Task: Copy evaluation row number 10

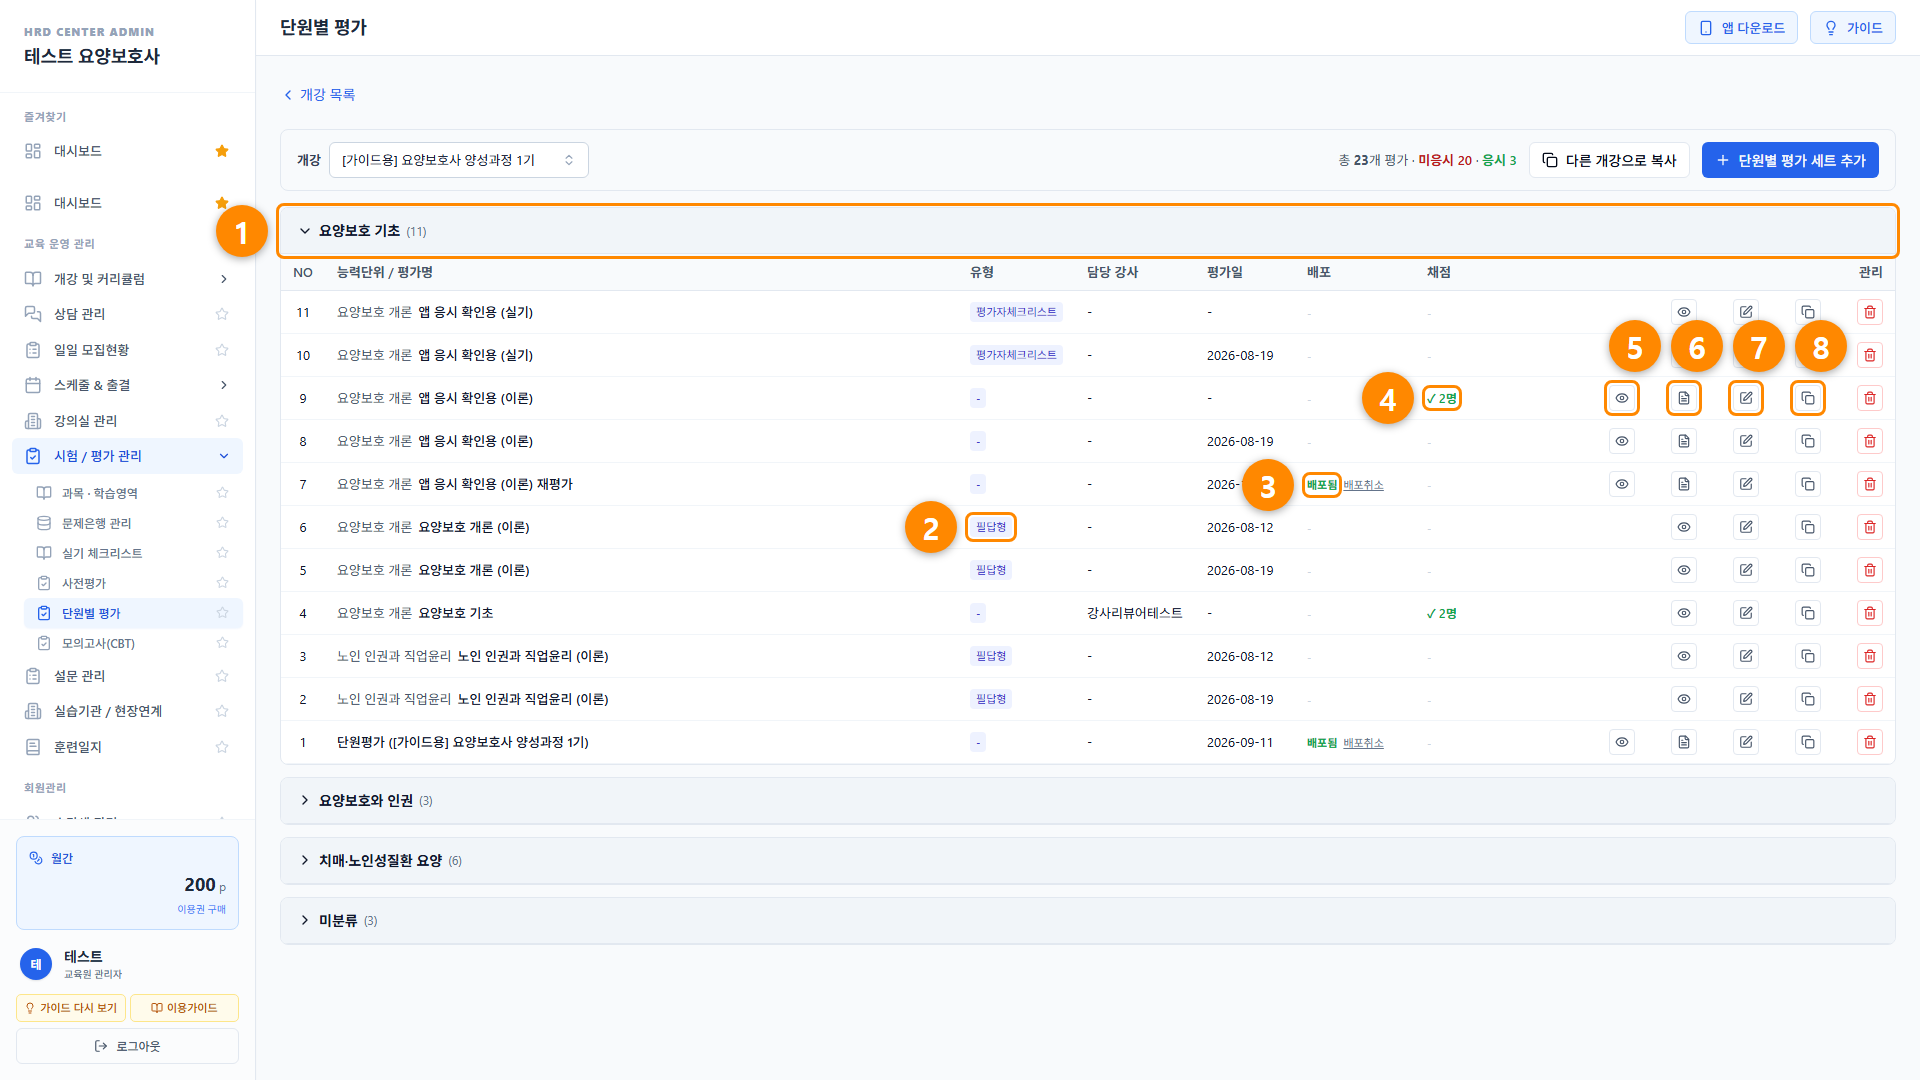Action: pyautogui.click(x=1807, y=355)
